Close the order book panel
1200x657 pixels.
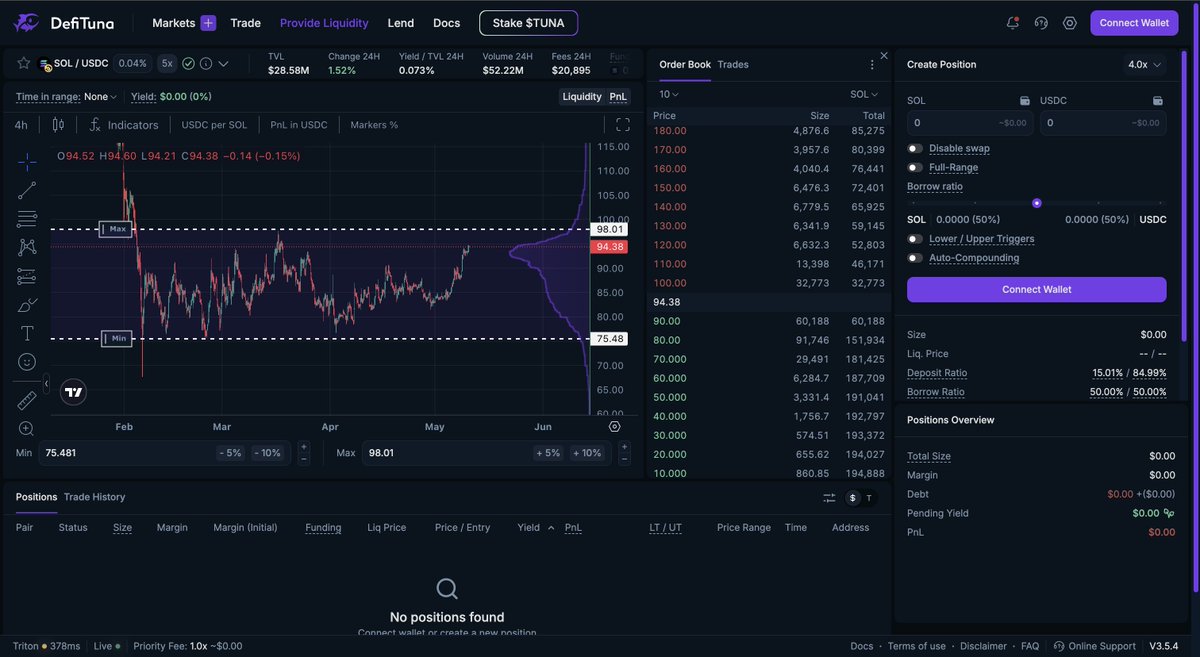pyautogui.click(x=884, y=56)
